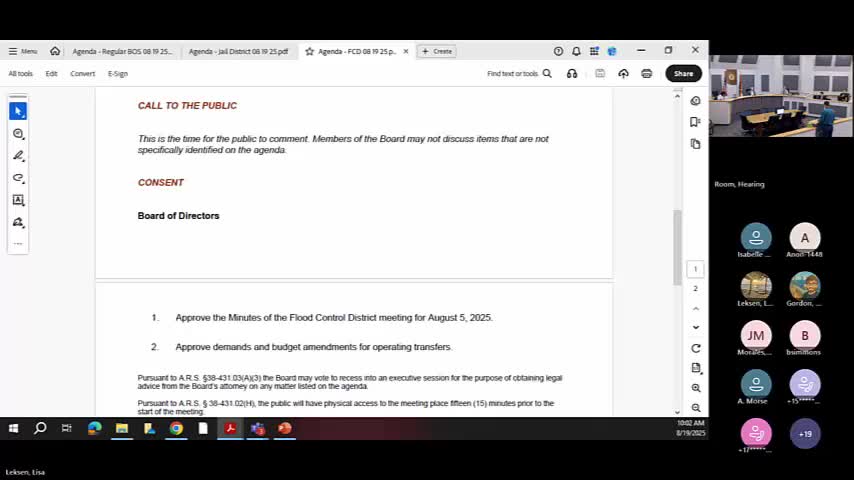Select the Fill and sign tool
Screen dimensions: 854x480
[18, 222]
